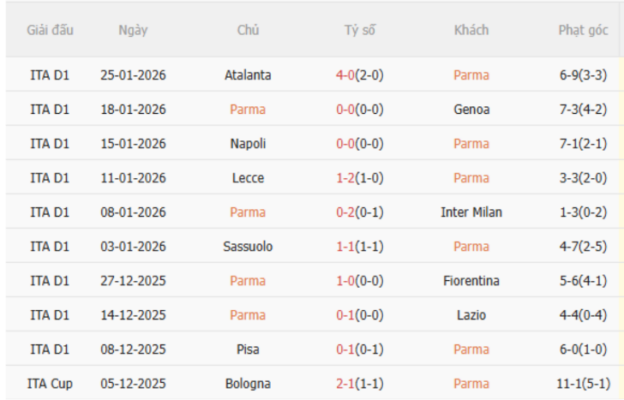Select the Giải đấu column header
The height and width of the screenshot is (400, 624).
click(49, 30)
